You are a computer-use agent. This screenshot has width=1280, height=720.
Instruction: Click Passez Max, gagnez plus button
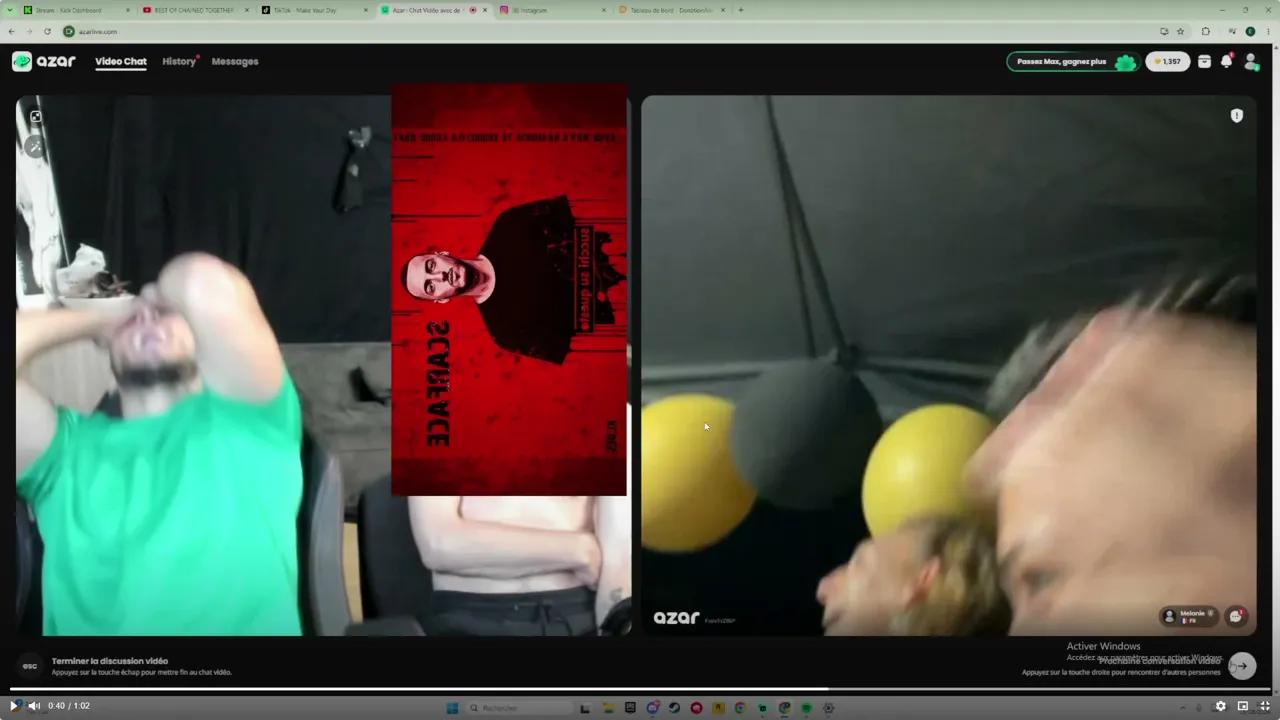click(x=1073, y=61)
